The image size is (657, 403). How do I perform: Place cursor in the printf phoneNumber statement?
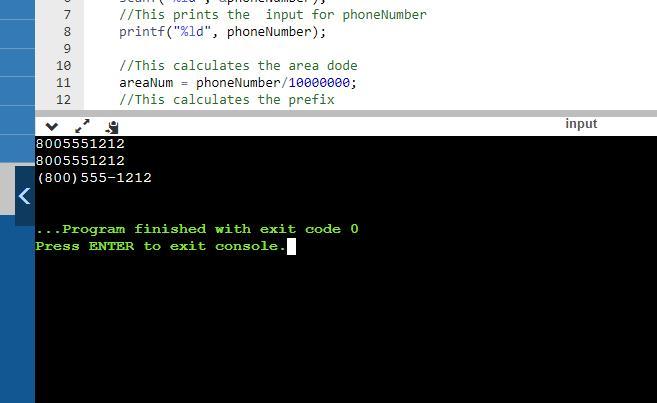222,32
